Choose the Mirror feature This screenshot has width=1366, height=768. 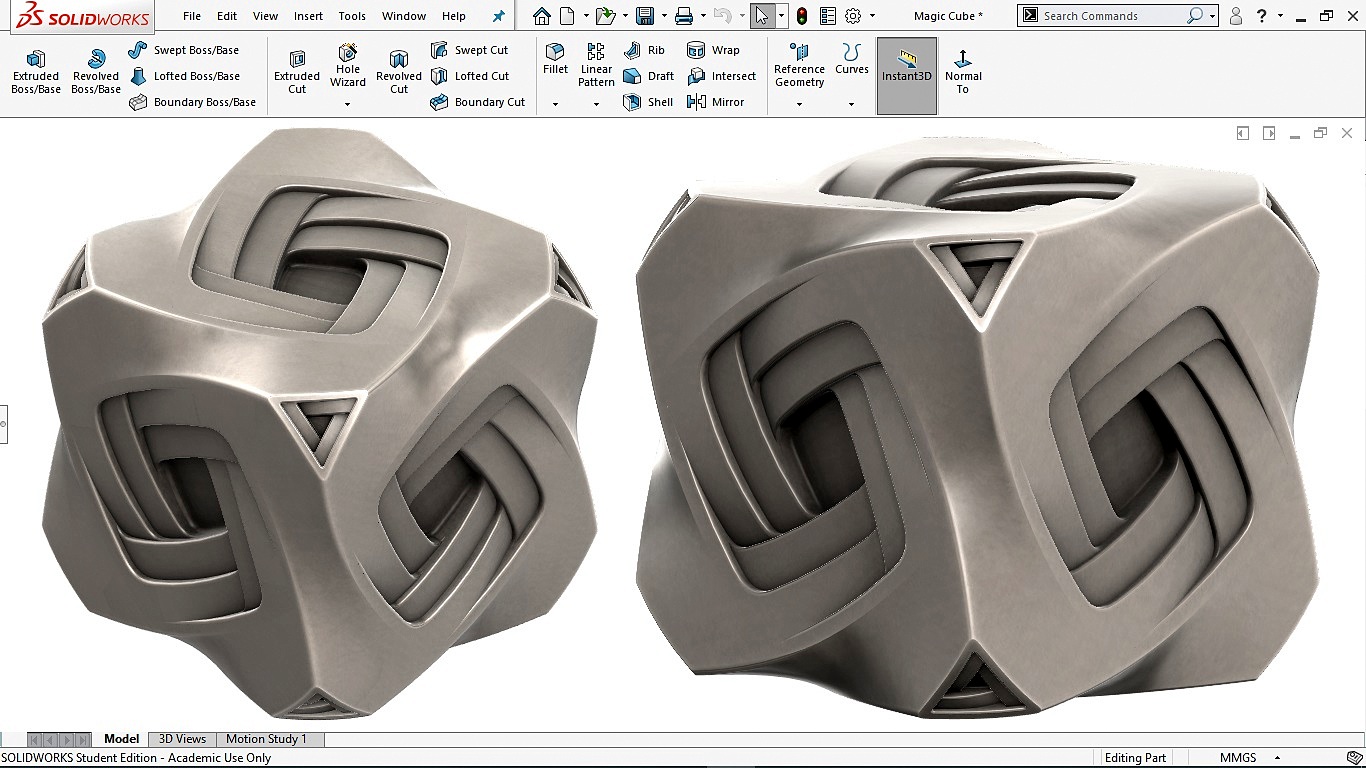coord(716,102)
